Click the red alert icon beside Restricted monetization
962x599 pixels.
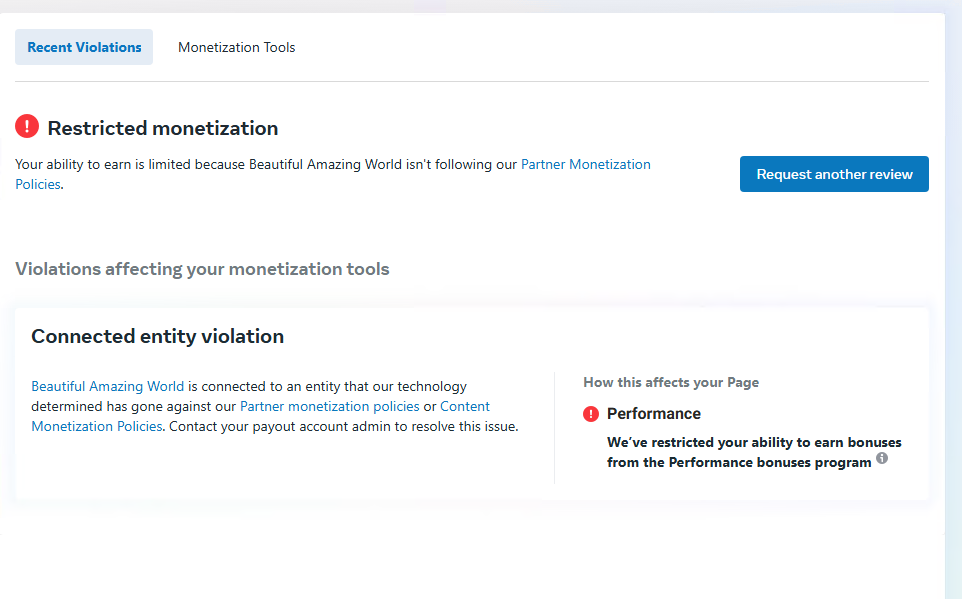coord(27,127)
